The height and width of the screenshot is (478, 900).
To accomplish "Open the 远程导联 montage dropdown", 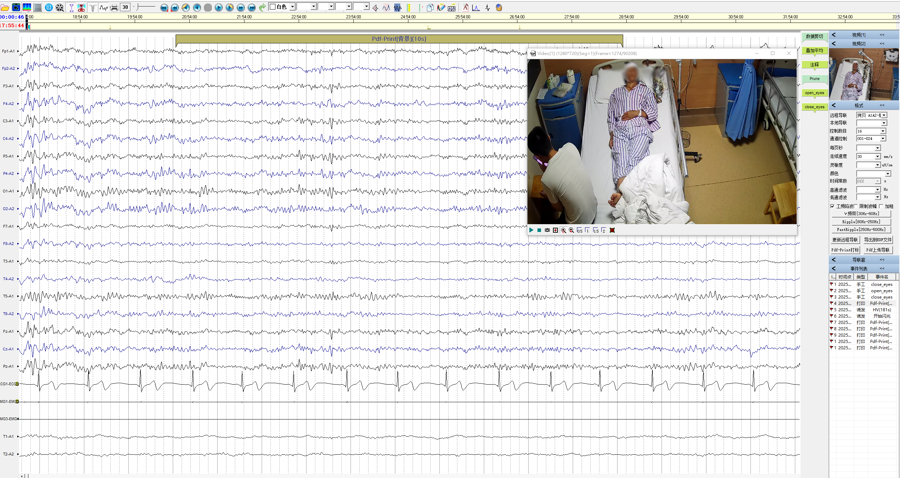I will [x=883, y=116].
